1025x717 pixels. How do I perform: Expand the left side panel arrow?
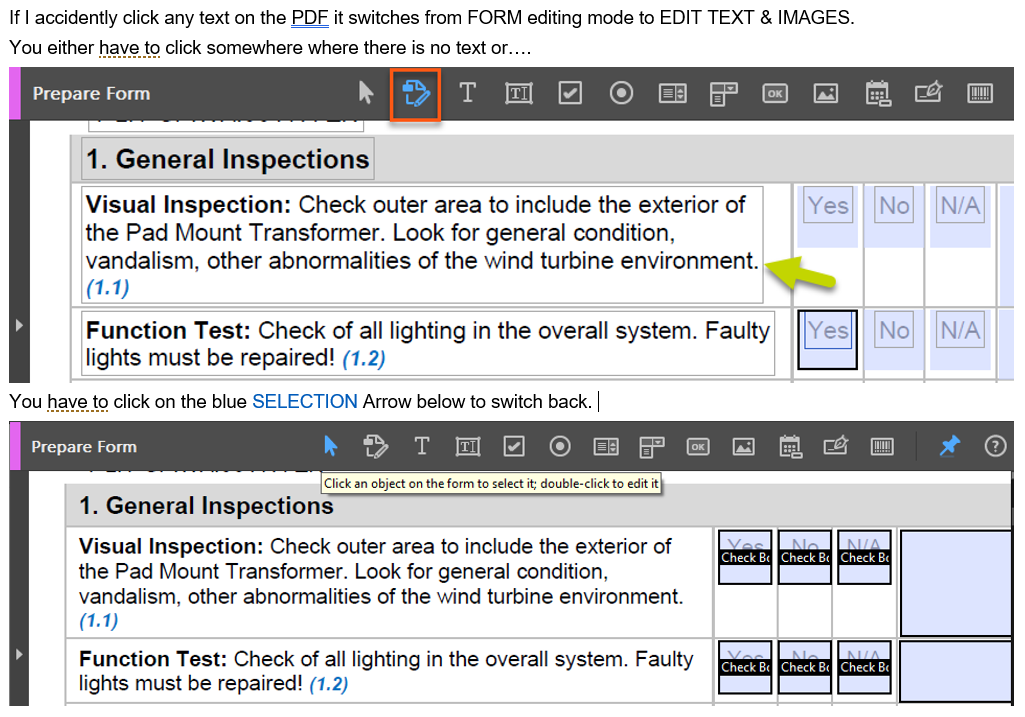(17, 324)
